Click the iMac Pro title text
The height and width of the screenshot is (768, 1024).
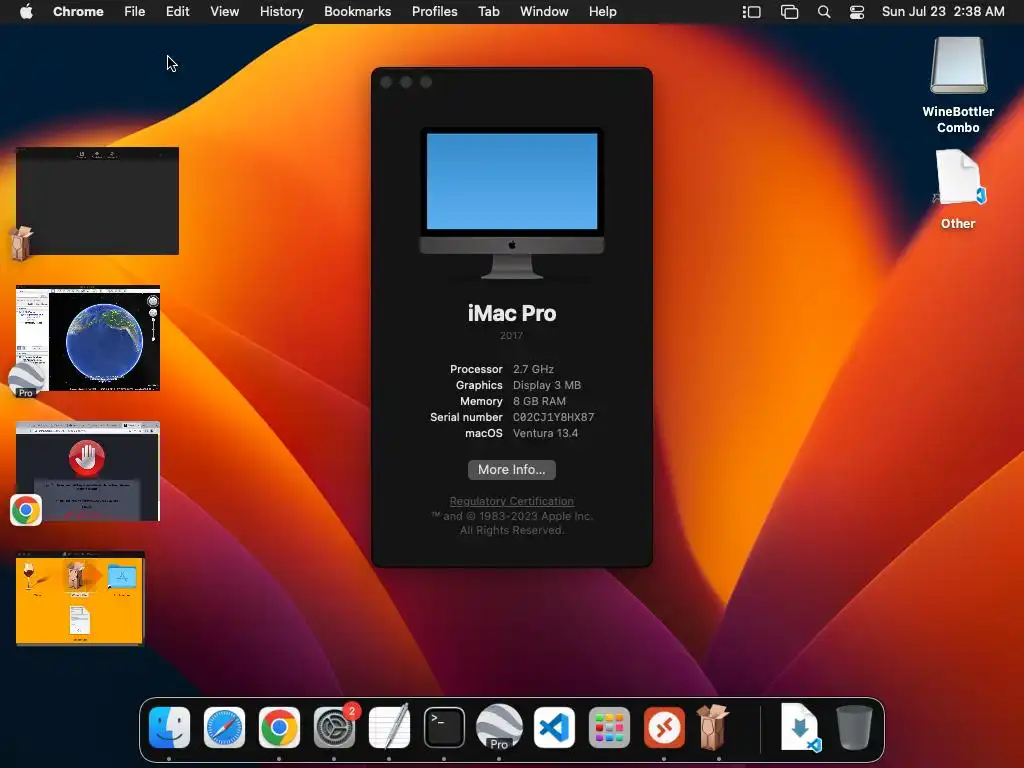(x=511, y=313)
